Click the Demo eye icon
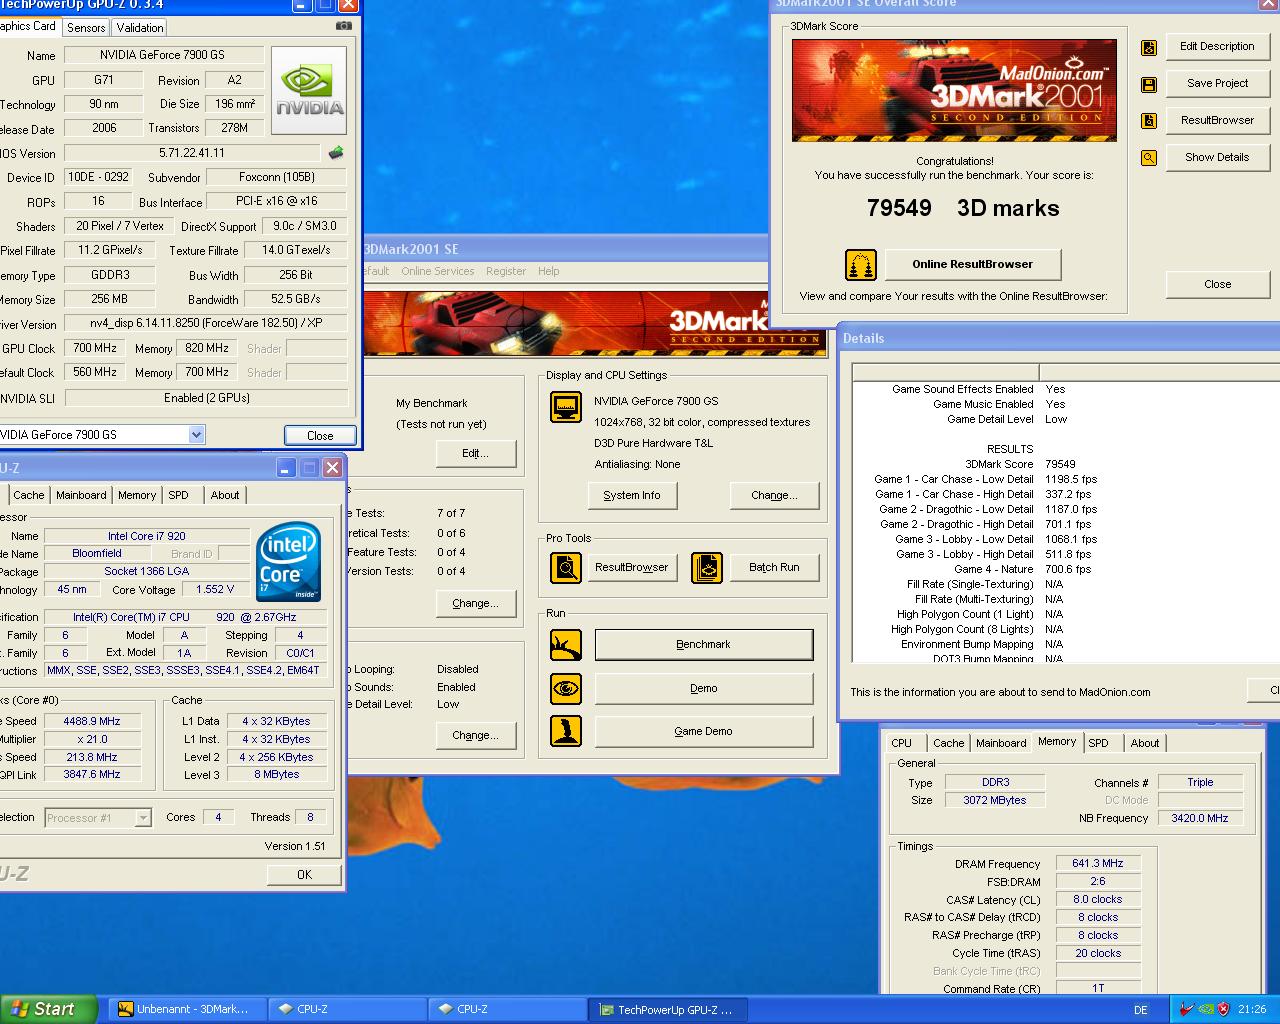1280x1024 pixels. pyautogui.click(x=566, y=689)
